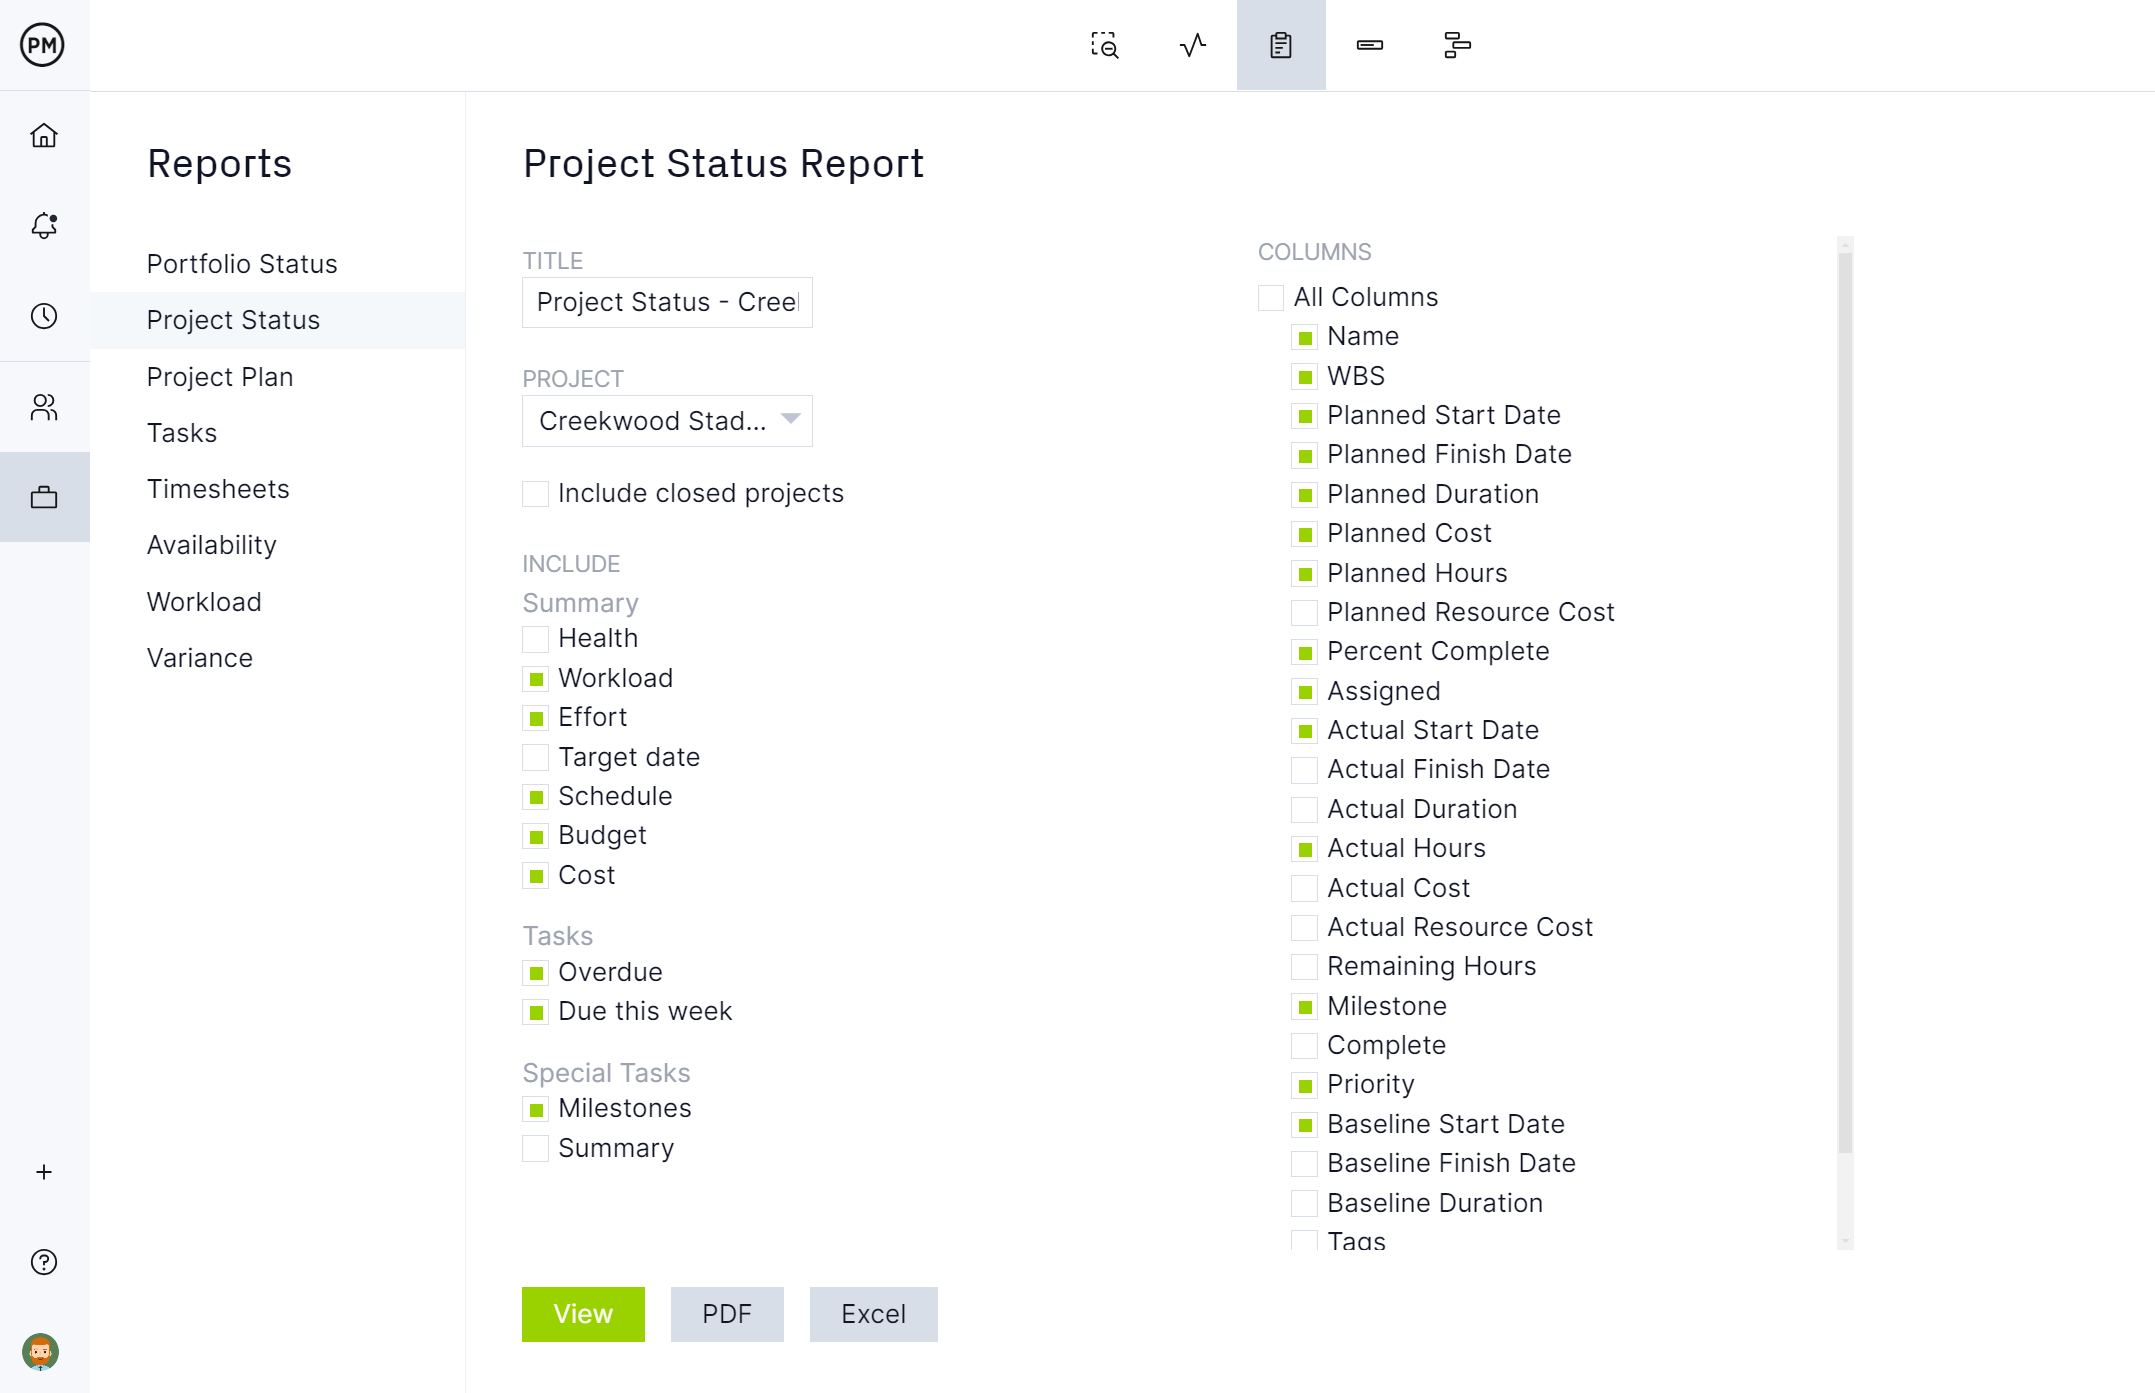Open the Gantt chart icon in the top toolbar
The image size is (2155, 1393).
(1457, 45)
